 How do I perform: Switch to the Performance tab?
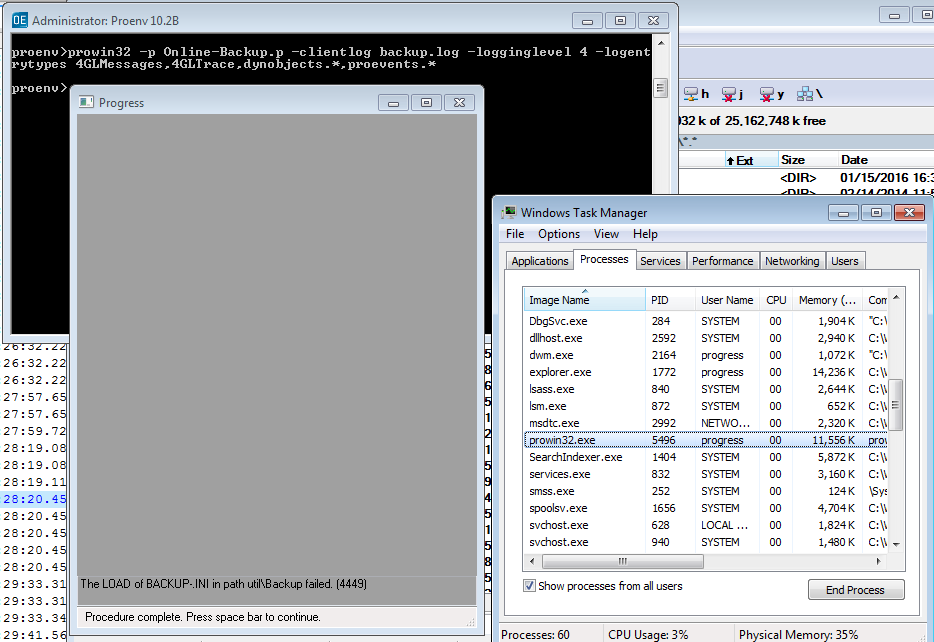point(723,261)
